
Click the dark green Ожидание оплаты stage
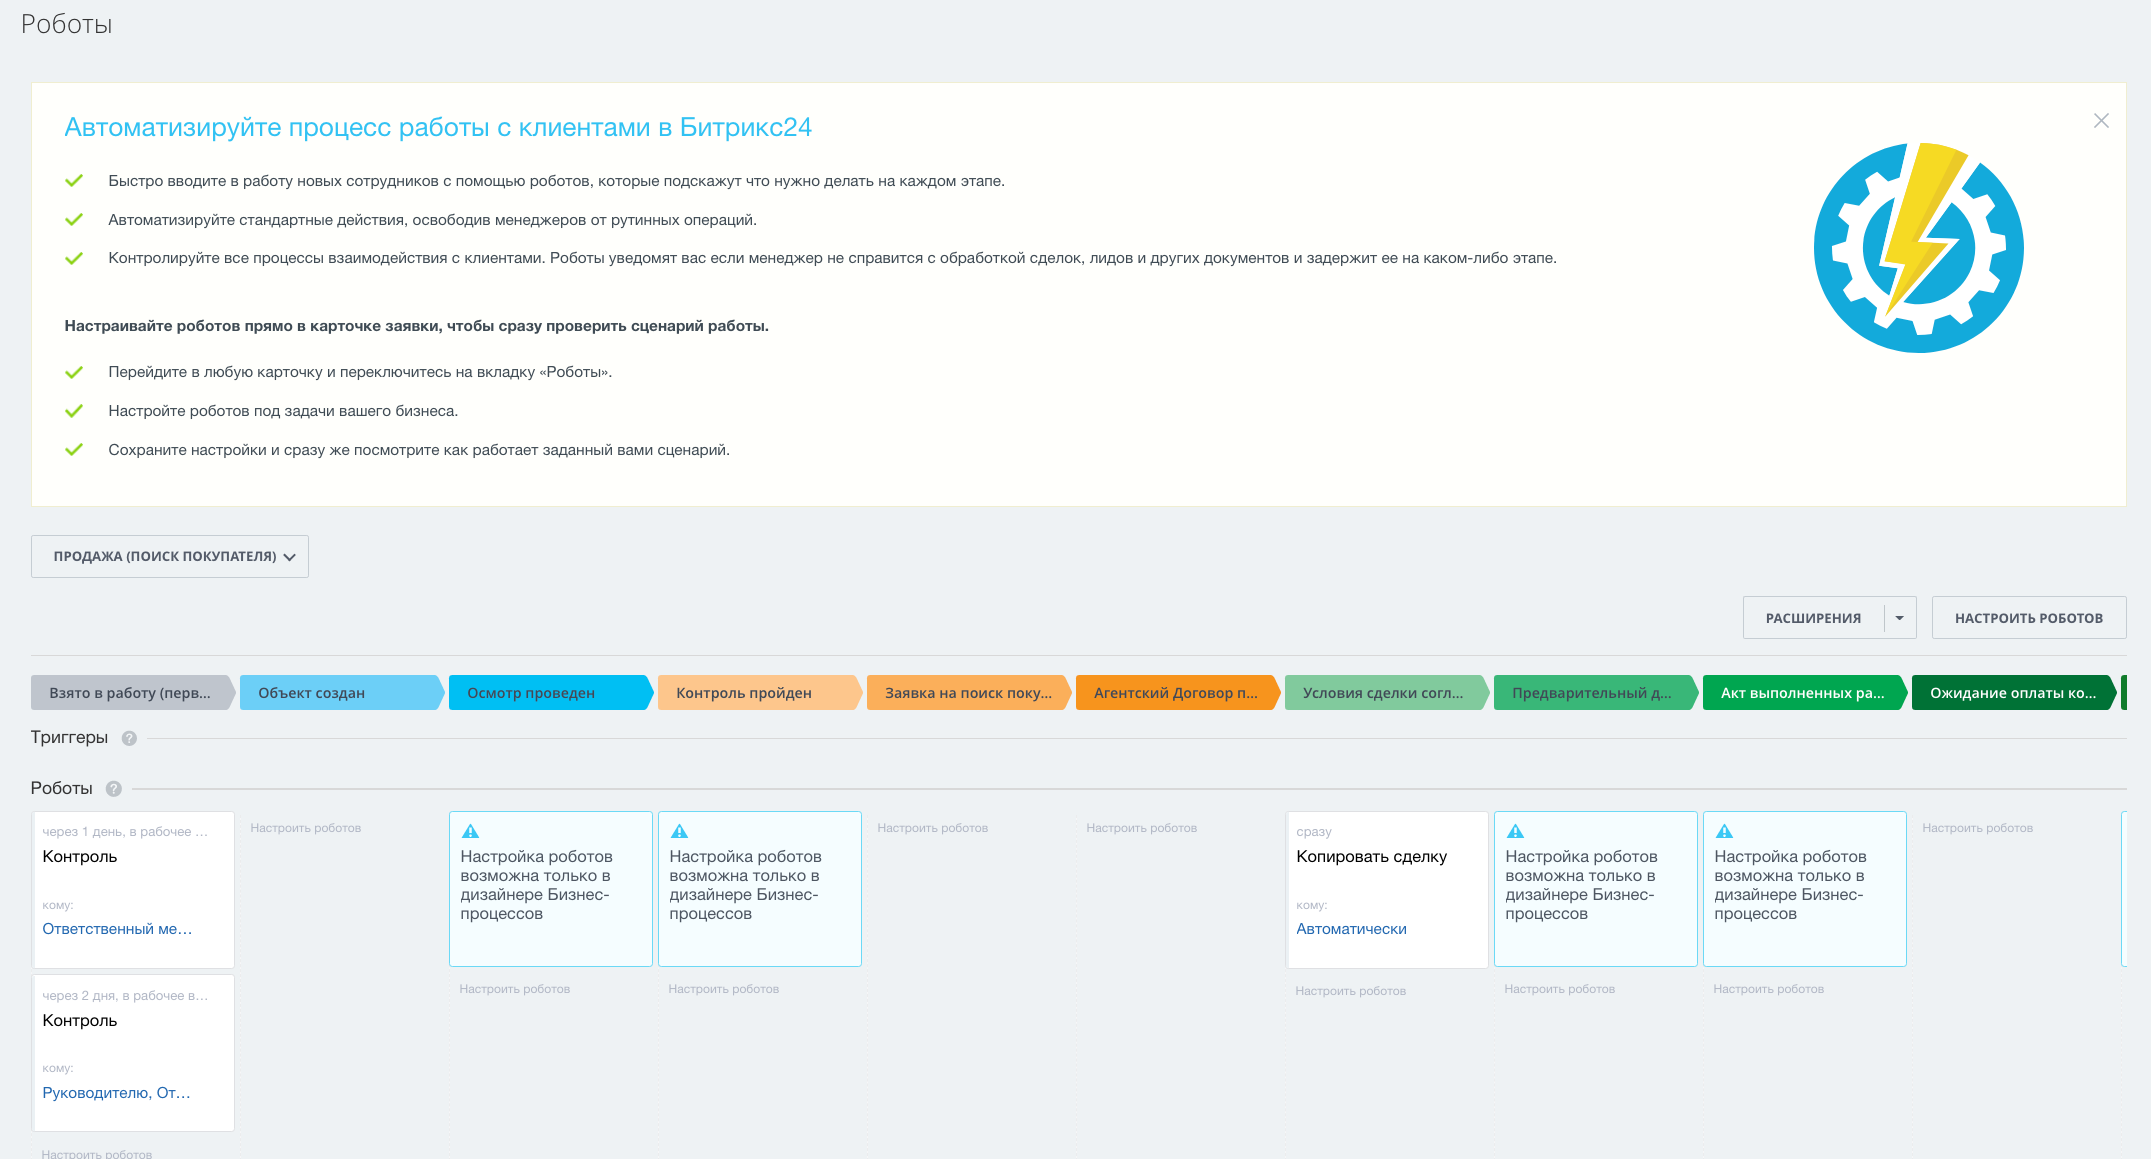click(2012, 693)
